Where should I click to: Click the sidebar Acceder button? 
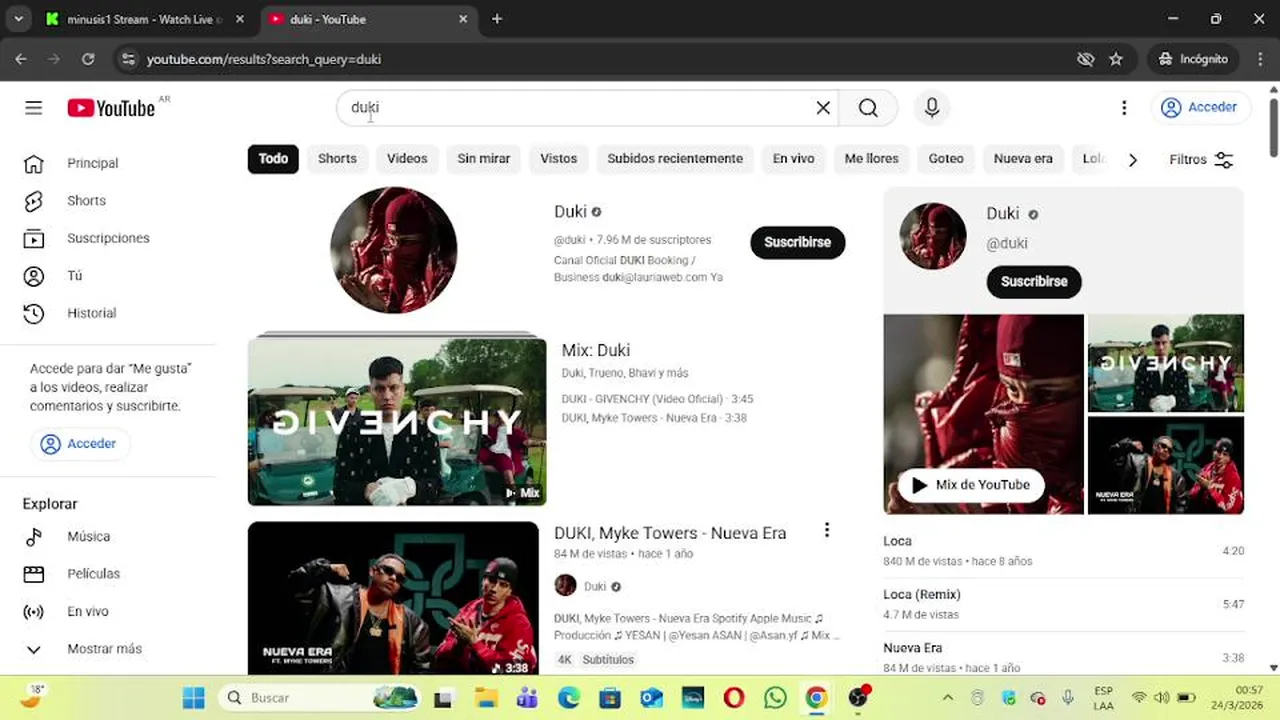[x=79, y=444]
